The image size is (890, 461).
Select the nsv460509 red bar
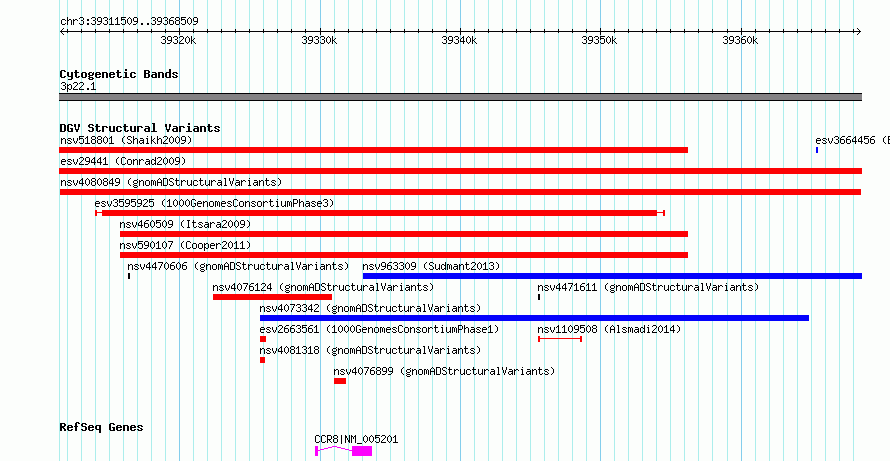point(404,234)
